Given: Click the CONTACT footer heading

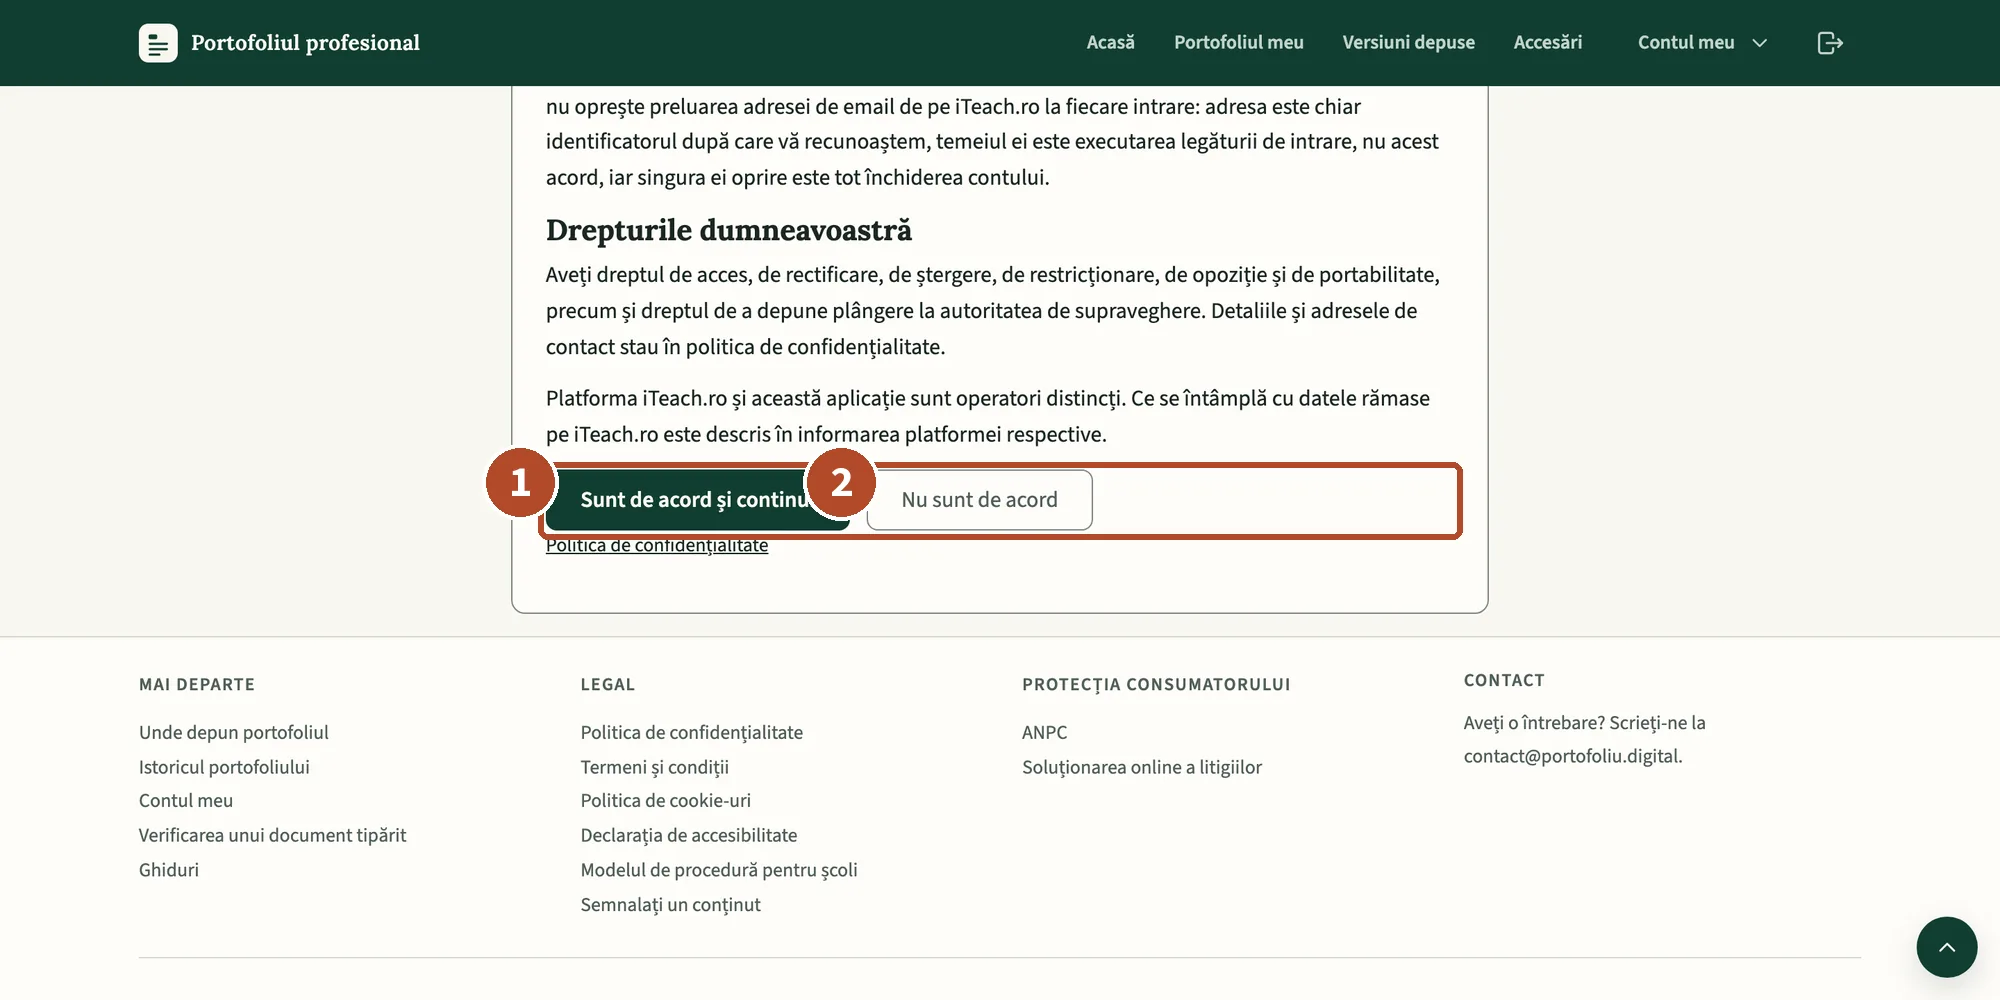Looking at the screenshot, I should (1504, 681).
